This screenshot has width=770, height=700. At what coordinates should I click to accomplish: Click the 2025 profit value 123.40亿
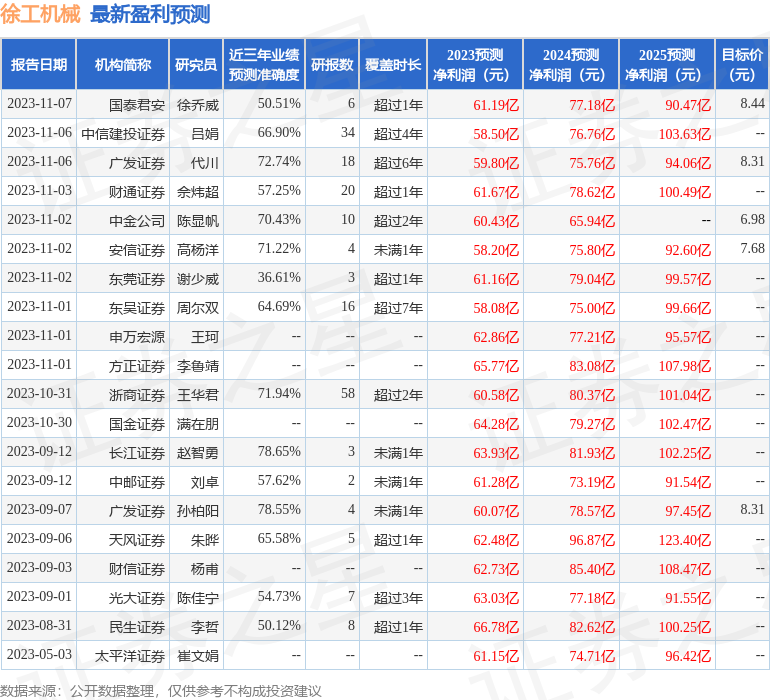[x=685, y=540]
